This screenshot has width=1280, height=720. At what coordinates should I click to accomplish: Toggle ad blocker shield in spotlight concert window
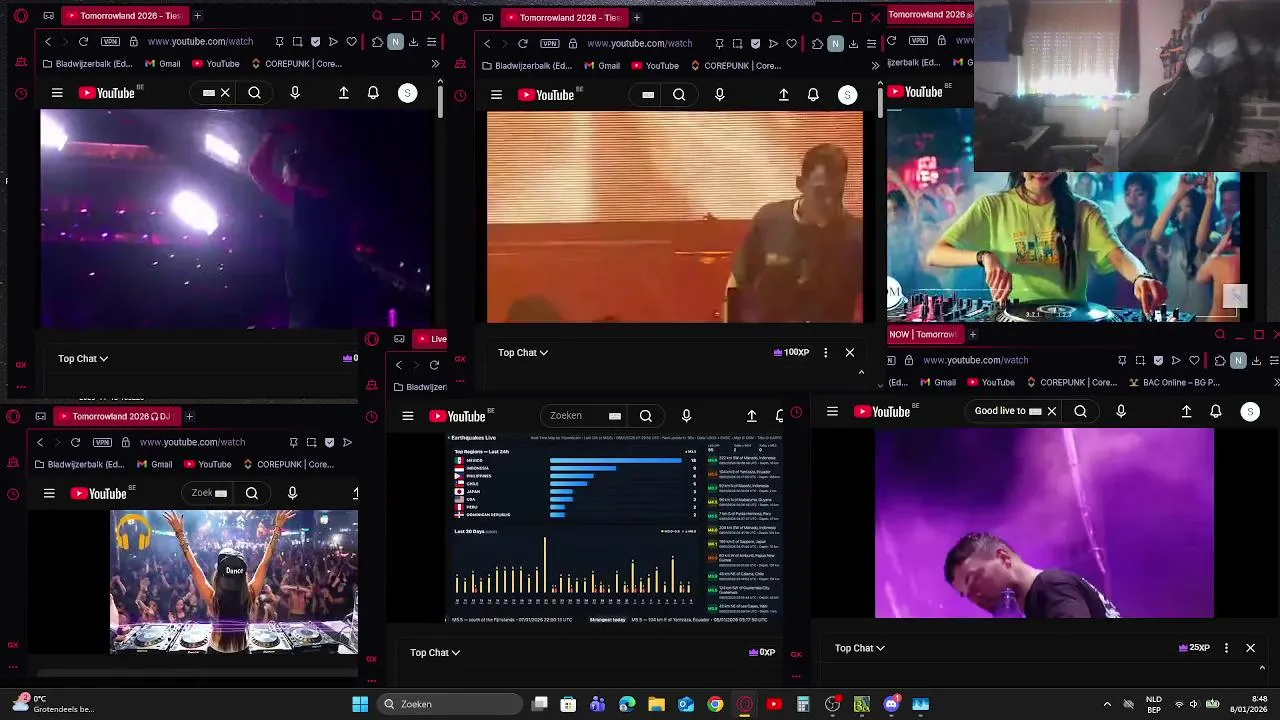(x=316, y=42)
